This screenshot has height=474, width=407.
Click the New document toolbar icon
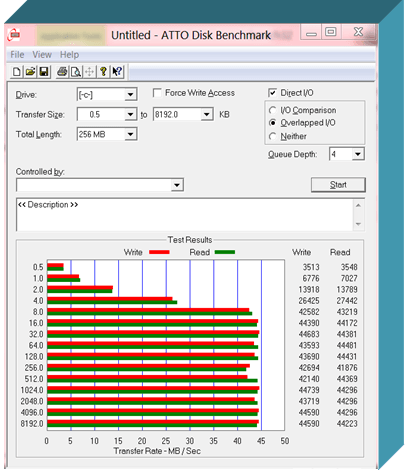point(16,71)
